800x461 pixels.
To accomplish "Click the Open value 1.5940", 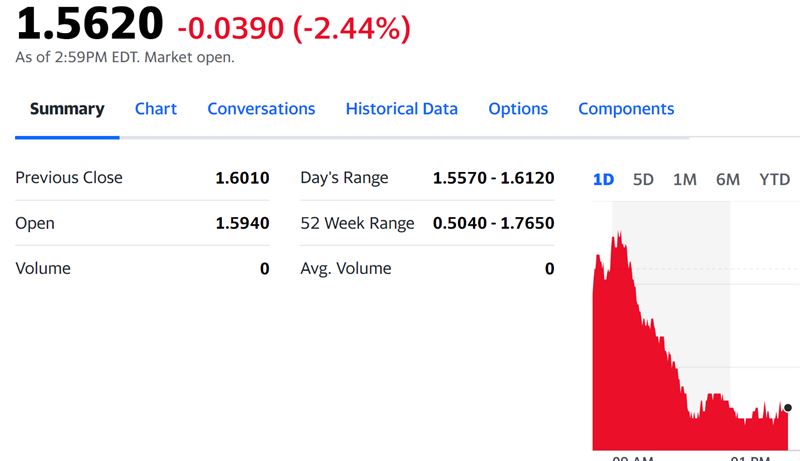I will 242,223.
